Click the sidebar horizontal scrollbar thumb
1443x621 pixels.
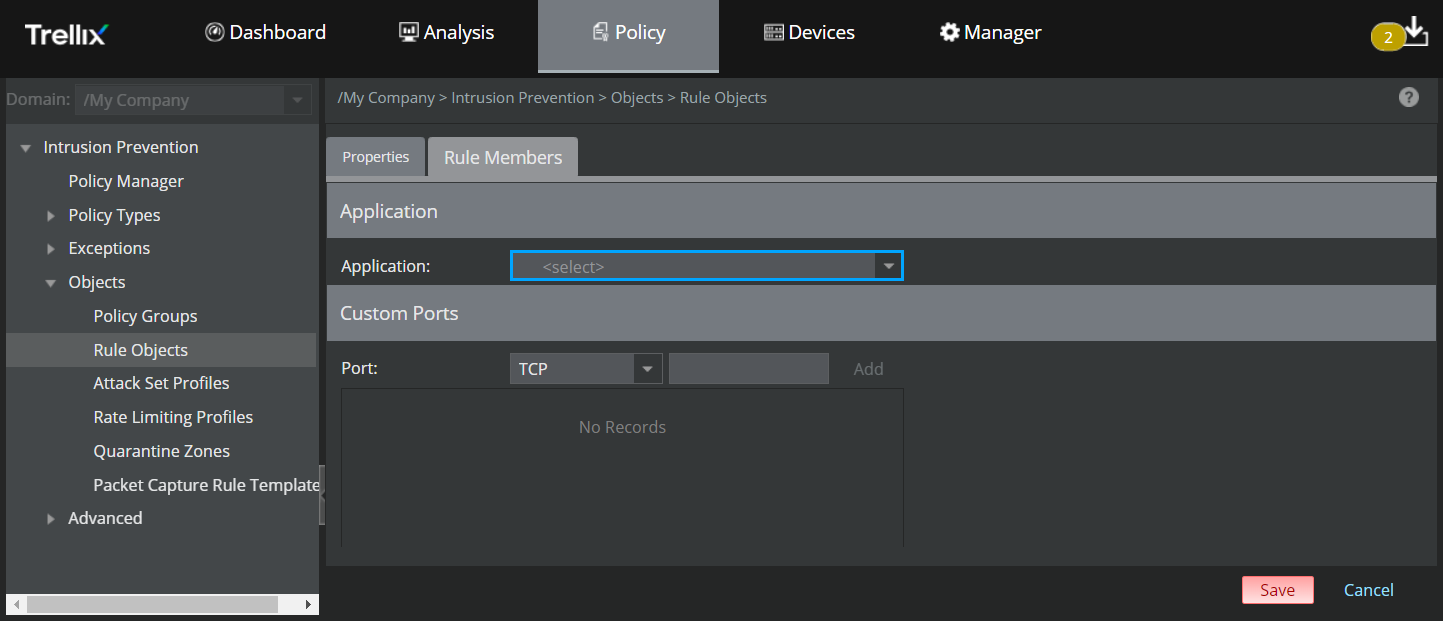152,604
